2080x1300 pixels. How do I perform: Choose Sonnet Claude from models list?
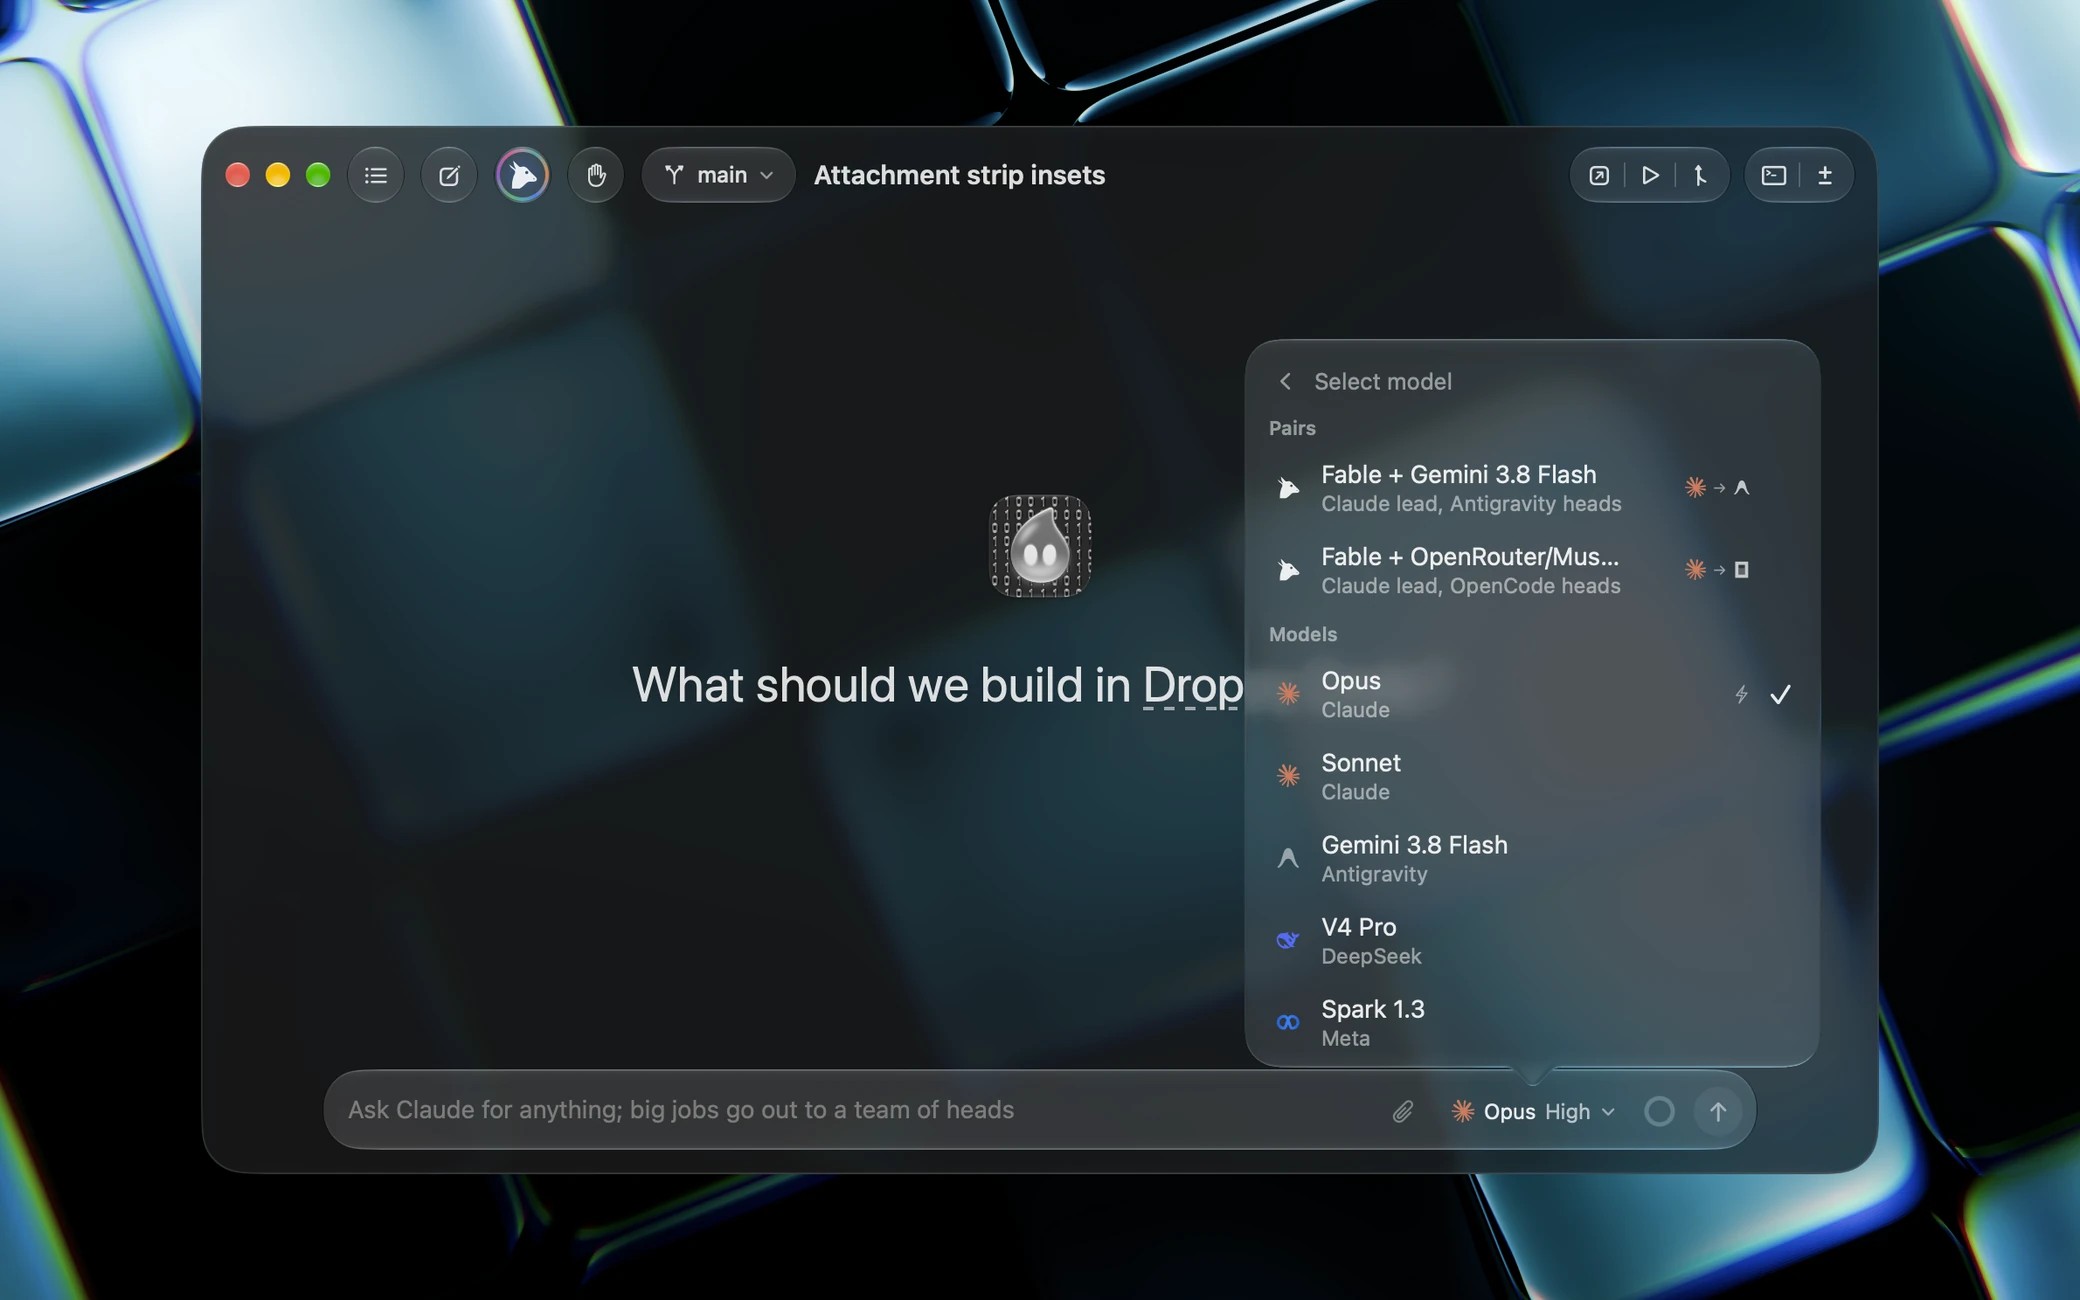point(1531,776)
